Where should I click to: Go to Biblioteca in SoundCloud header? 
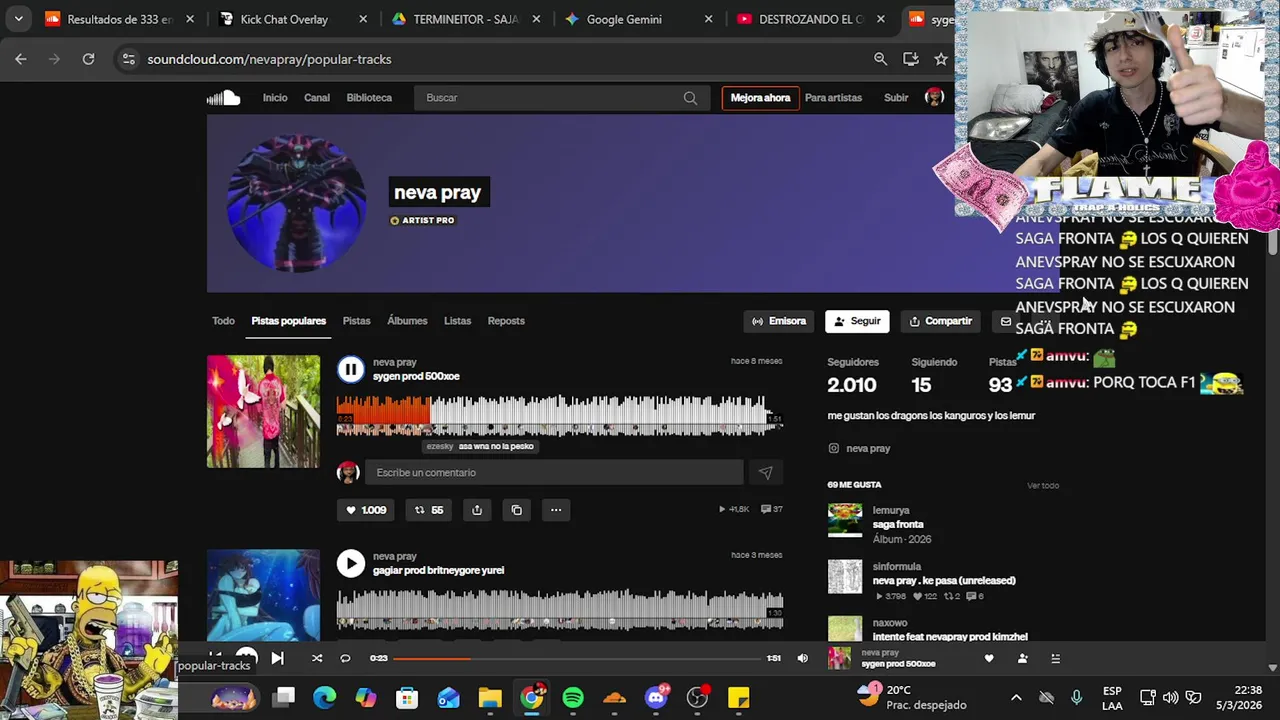click(x=369, y=98)
